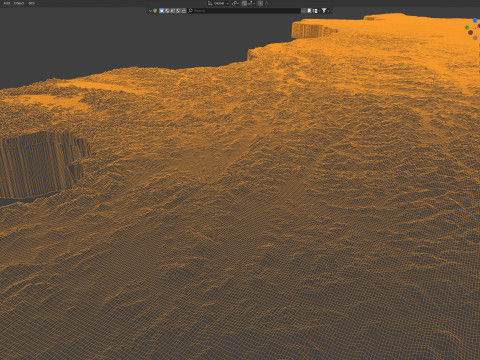The width and height of the screenshot is (480, 360).
Task: Open the snapping options dropdown
Action: (x=251, y=3)
